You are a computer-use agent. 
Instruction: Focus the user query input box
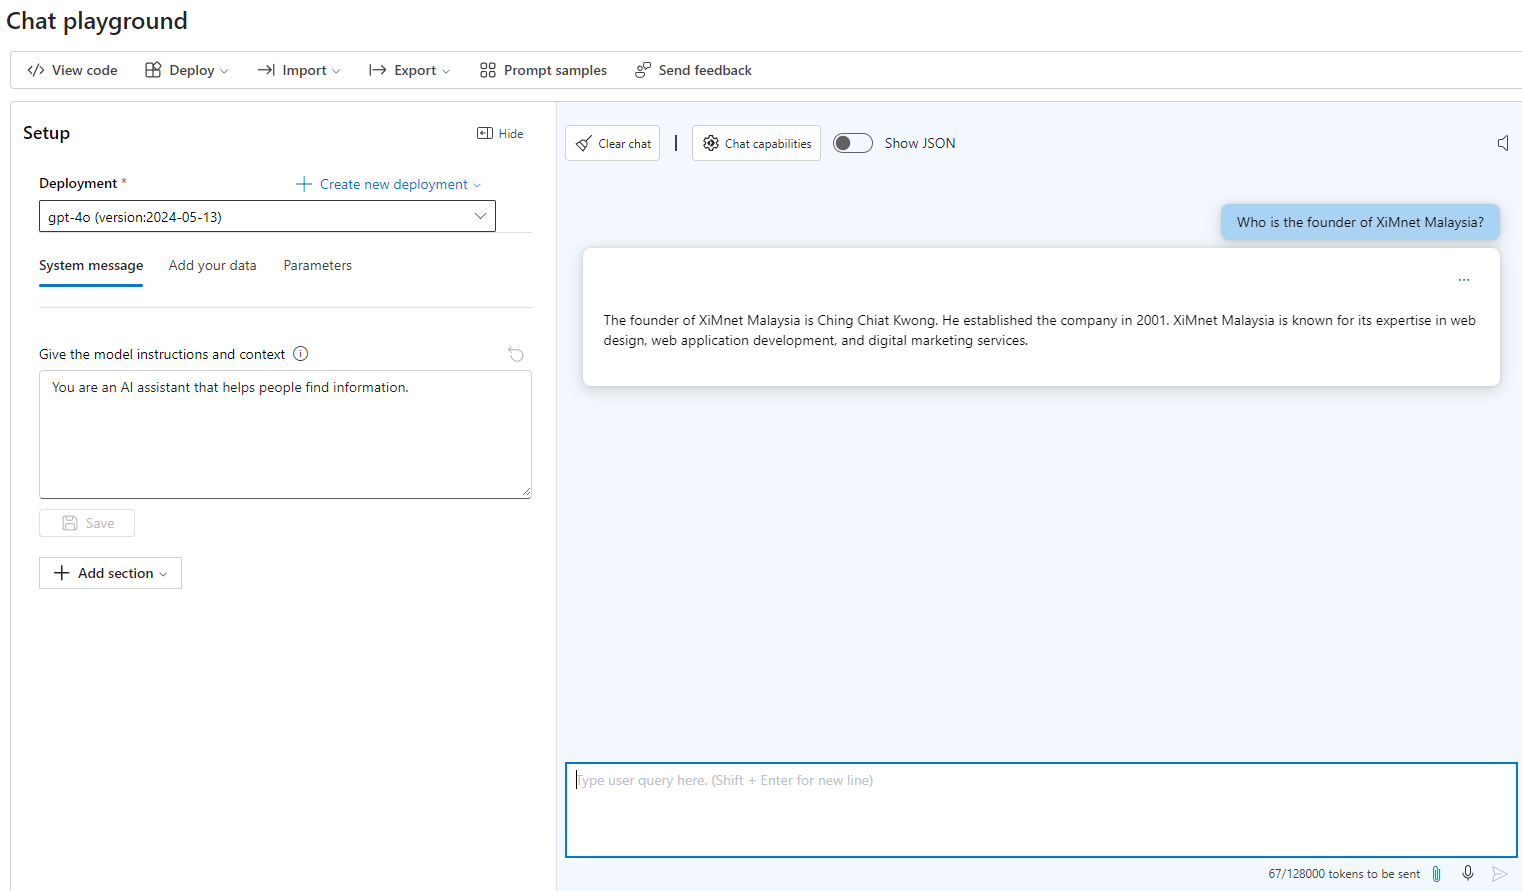click(x=1041, y=810)
